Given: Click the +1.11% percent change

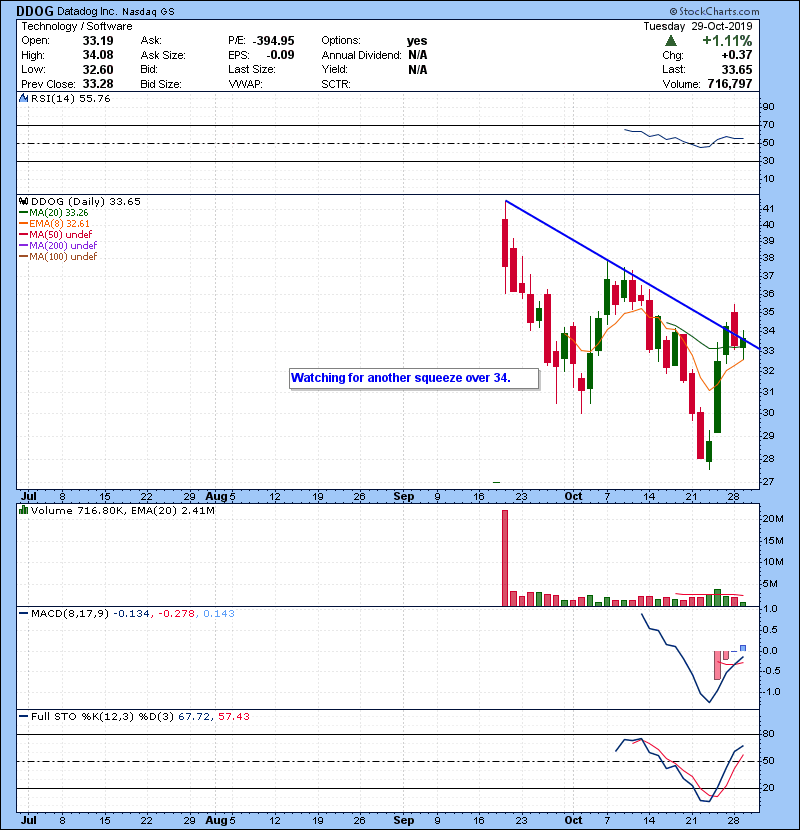Looking at the screenshot, I should click(x=727, y=41).
